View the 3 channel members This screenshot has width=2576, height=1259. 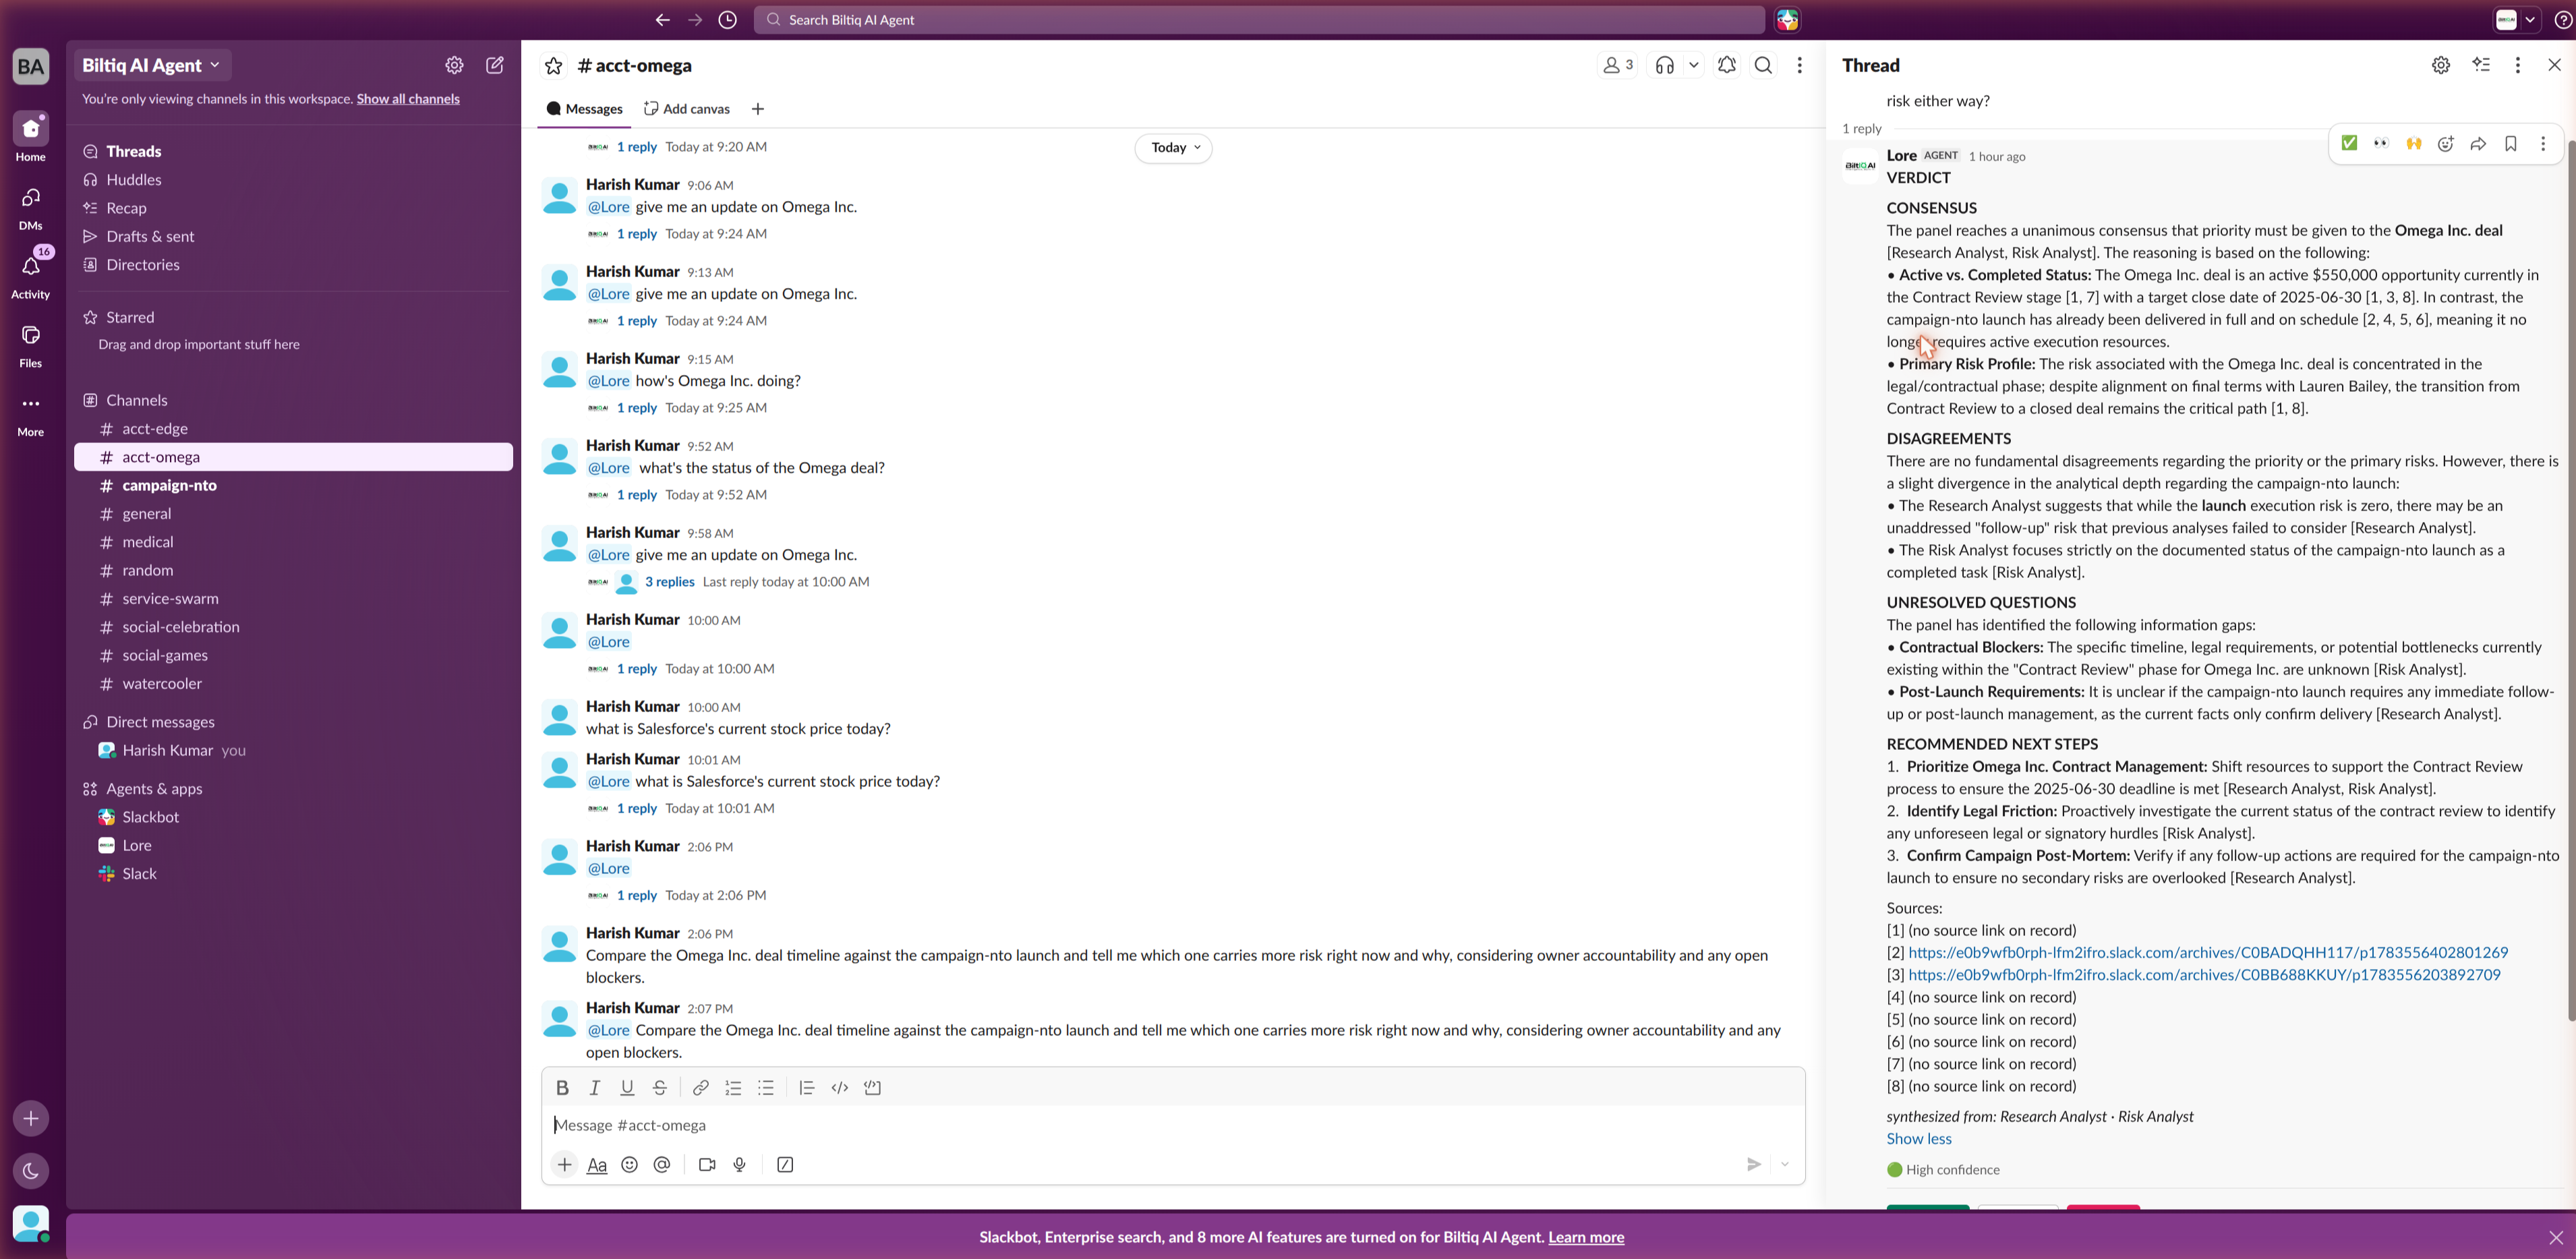click(x=1618, y=66)
